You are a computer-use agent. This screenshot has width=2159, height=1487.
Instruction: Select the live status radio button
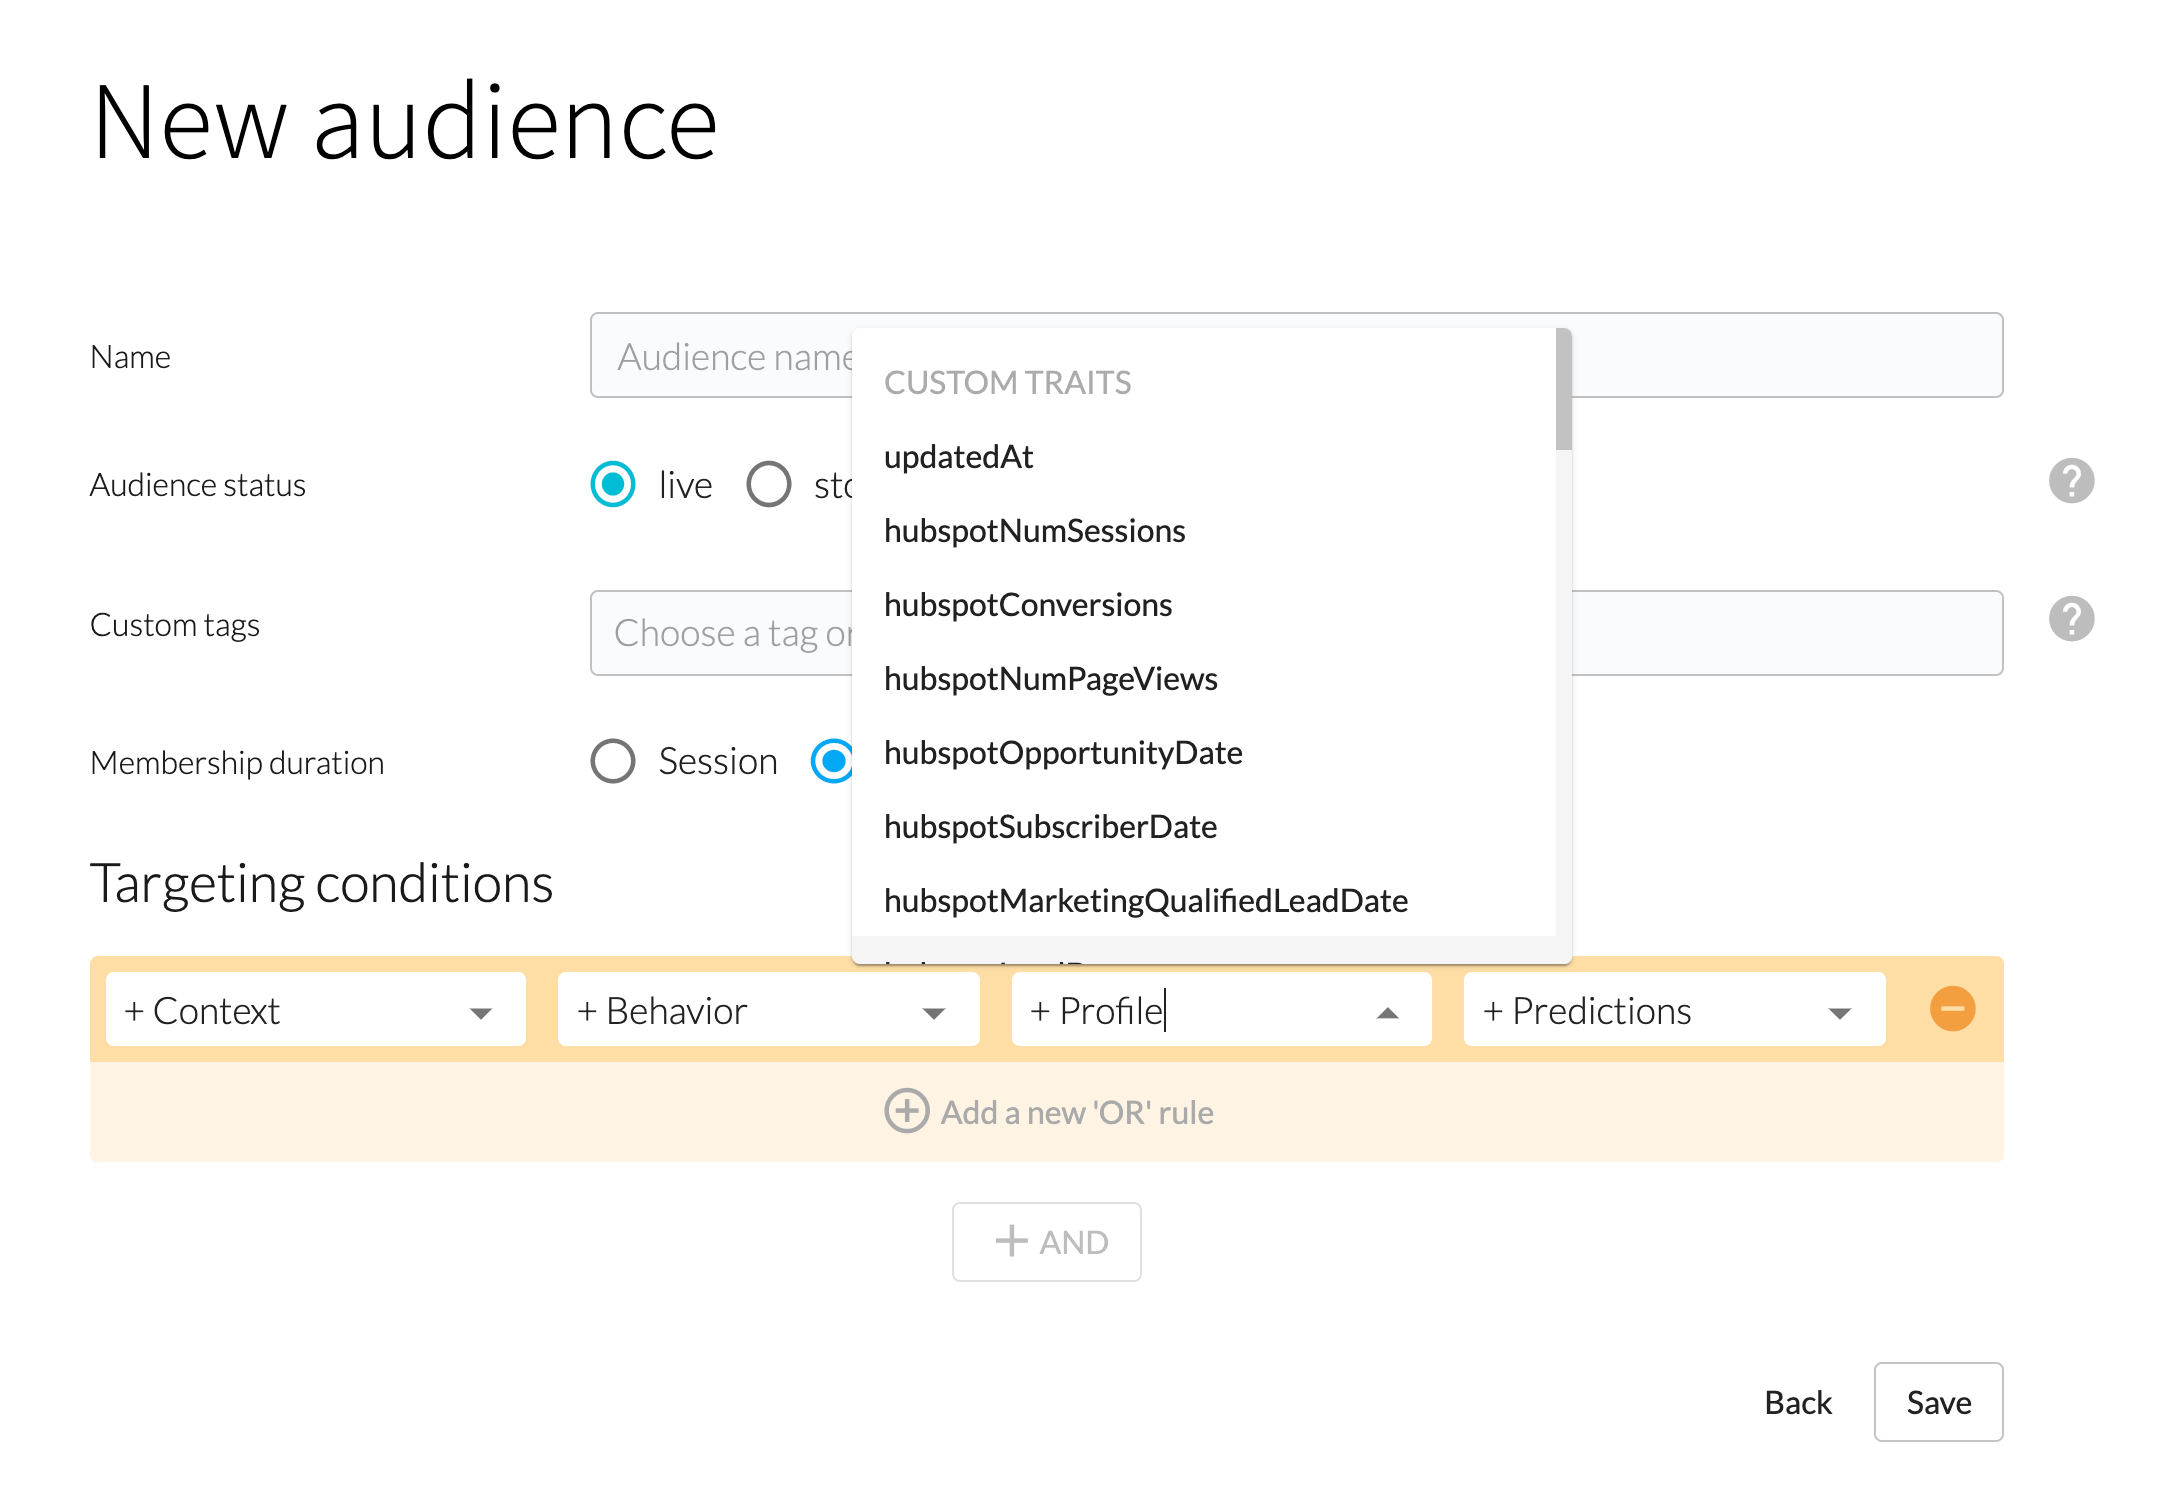point(613,485)
